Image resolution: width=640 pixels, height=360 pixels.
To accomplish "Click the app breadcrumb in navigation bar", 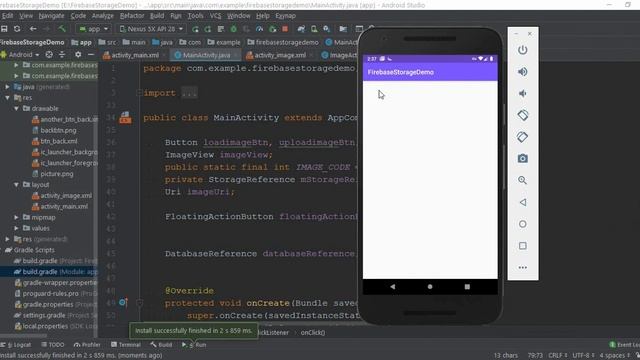I will (x=81, y=42).
